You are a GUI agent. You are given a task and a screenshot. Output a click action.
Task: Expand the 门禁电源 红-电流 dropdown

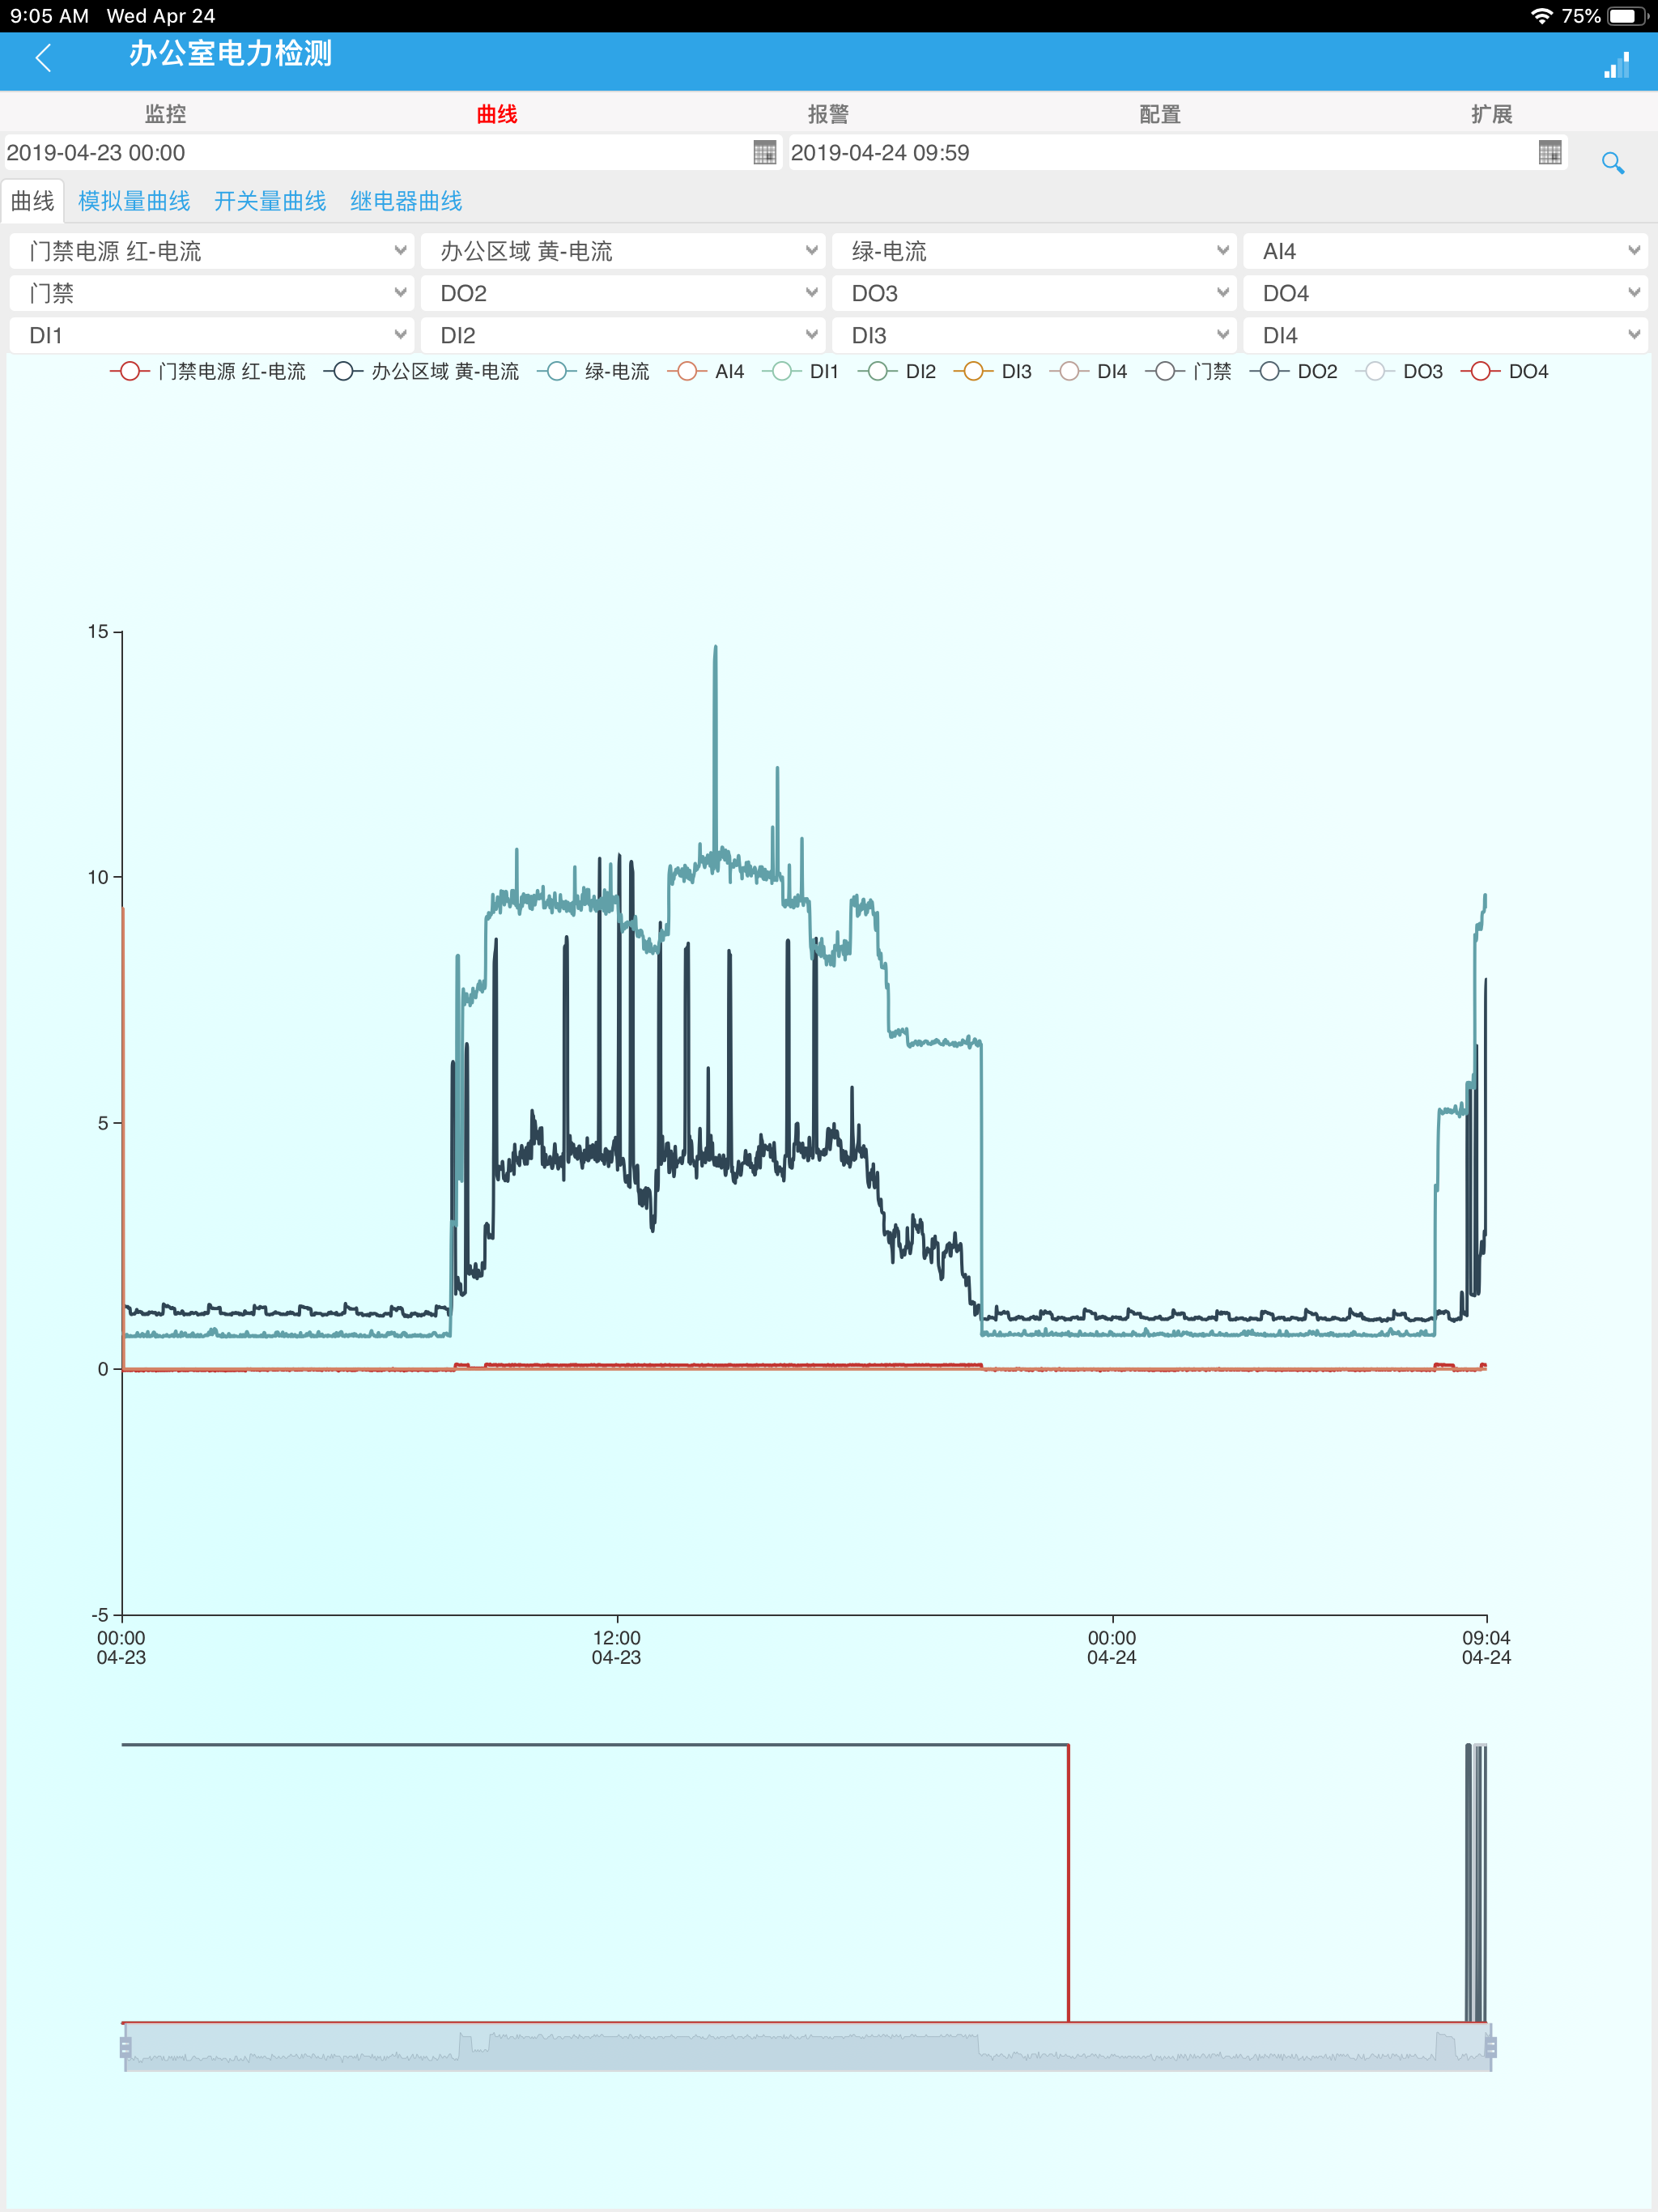click(x=211, y=251)
